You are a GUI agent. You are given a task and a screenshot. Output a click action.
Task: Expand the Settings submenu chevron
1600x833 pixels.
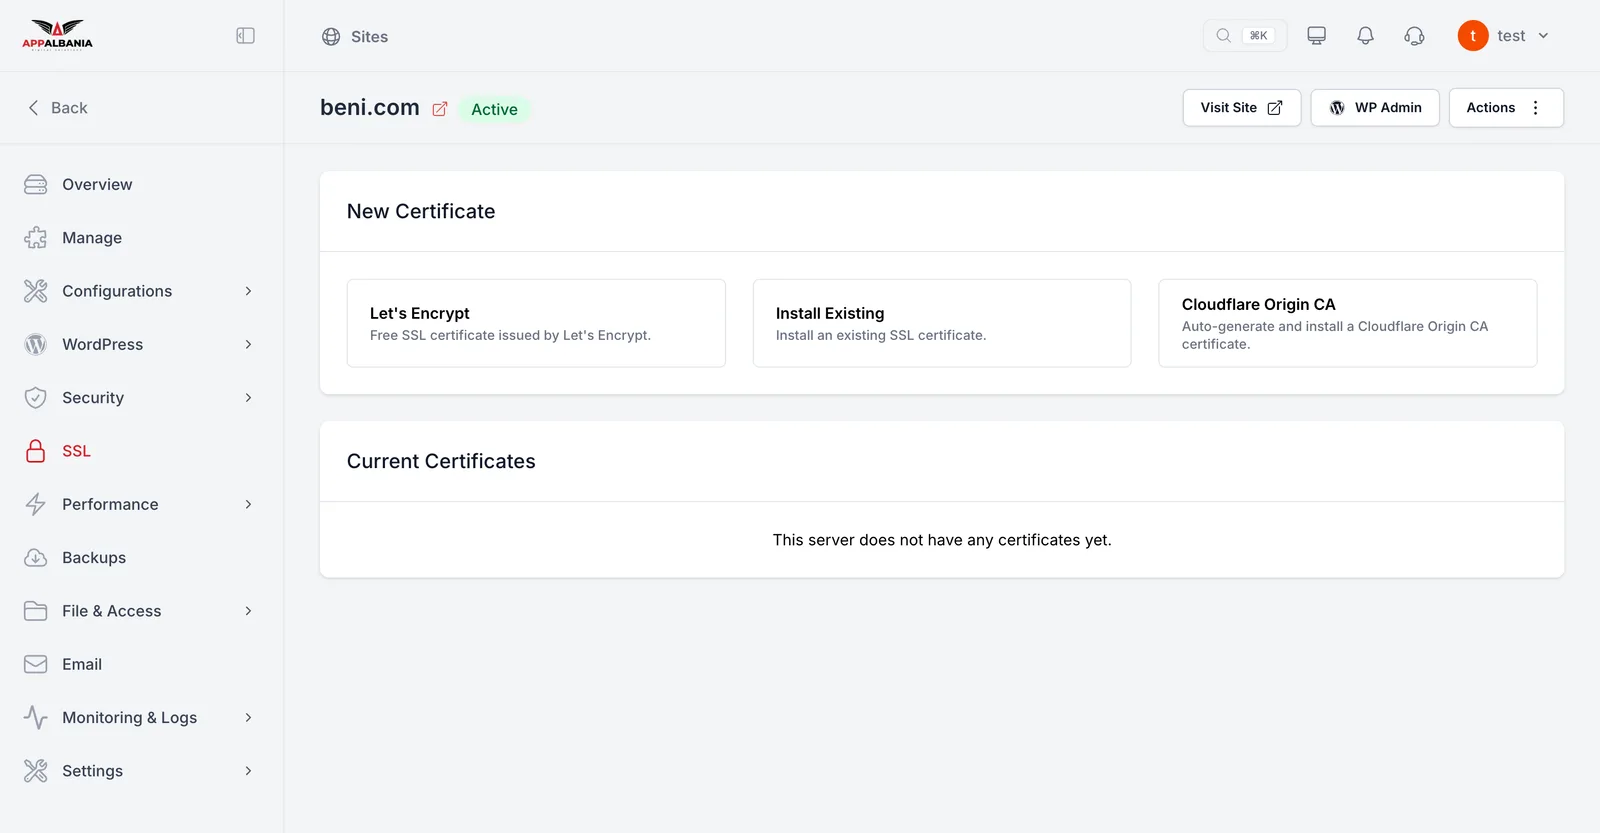click(248, 771)
